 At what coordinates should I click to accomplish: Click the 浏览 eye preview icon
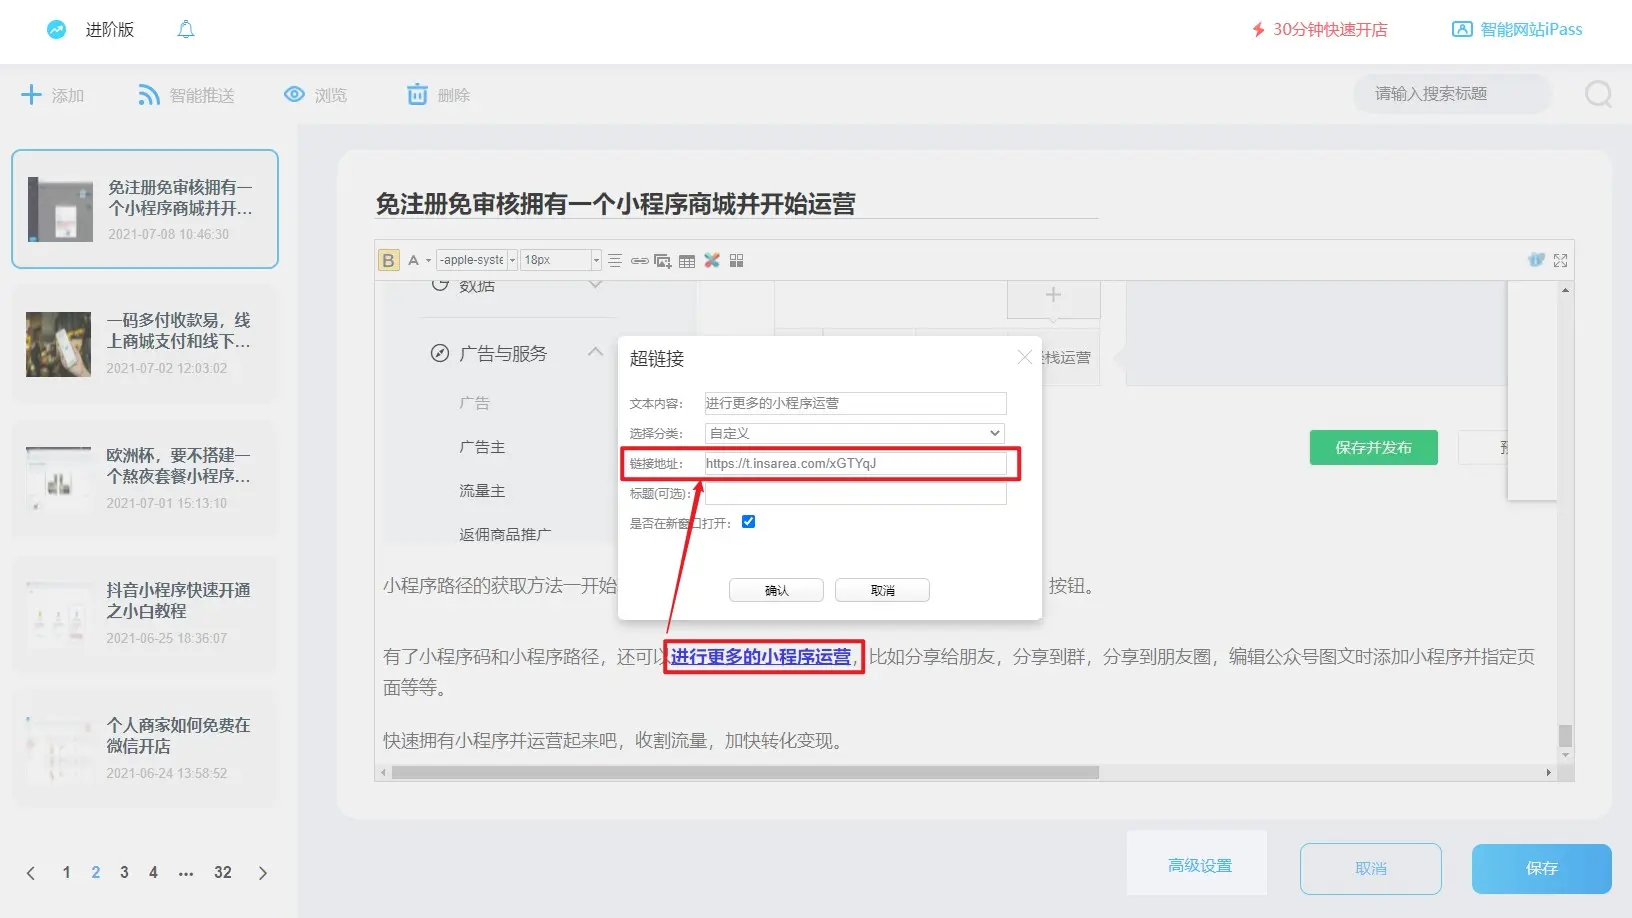[294, 95]
